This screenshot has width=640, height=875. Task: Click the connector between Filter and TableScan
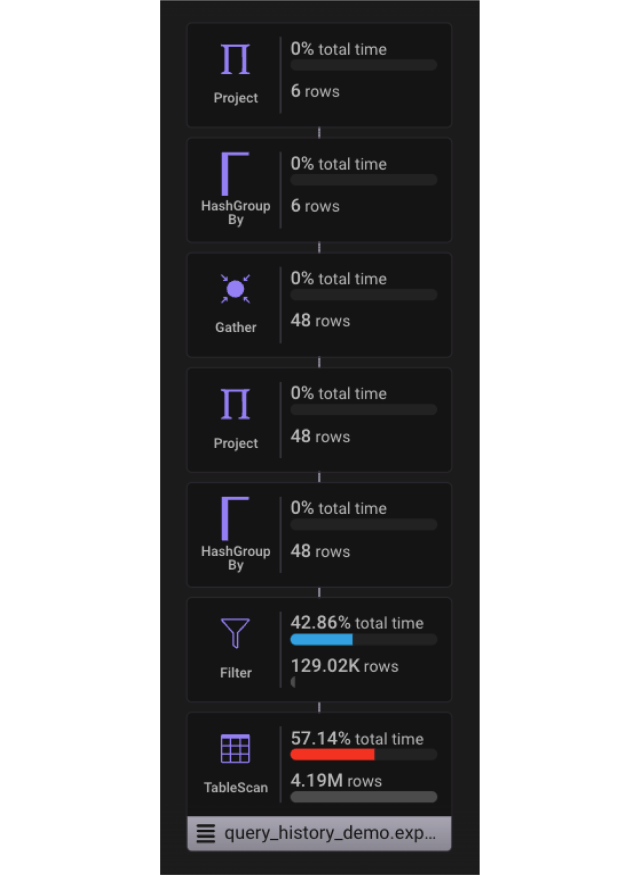pyautogui.click(x=319, y=706)
